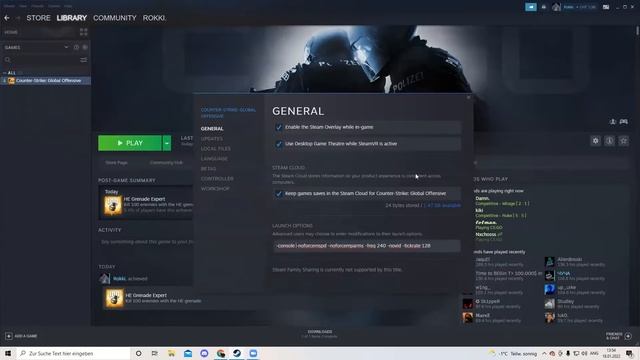The image size is (640, 360).
Task: Open the Community Hub link
Action: pyautogui.click(x=166, y=162)
